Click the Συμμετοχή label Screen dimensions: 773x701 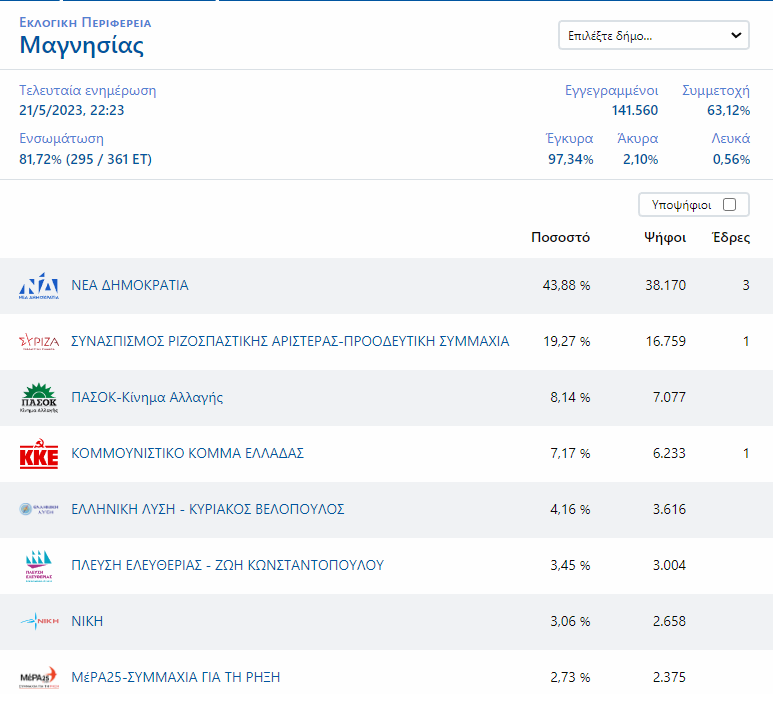pyautogui.click(x=716, y=91)
